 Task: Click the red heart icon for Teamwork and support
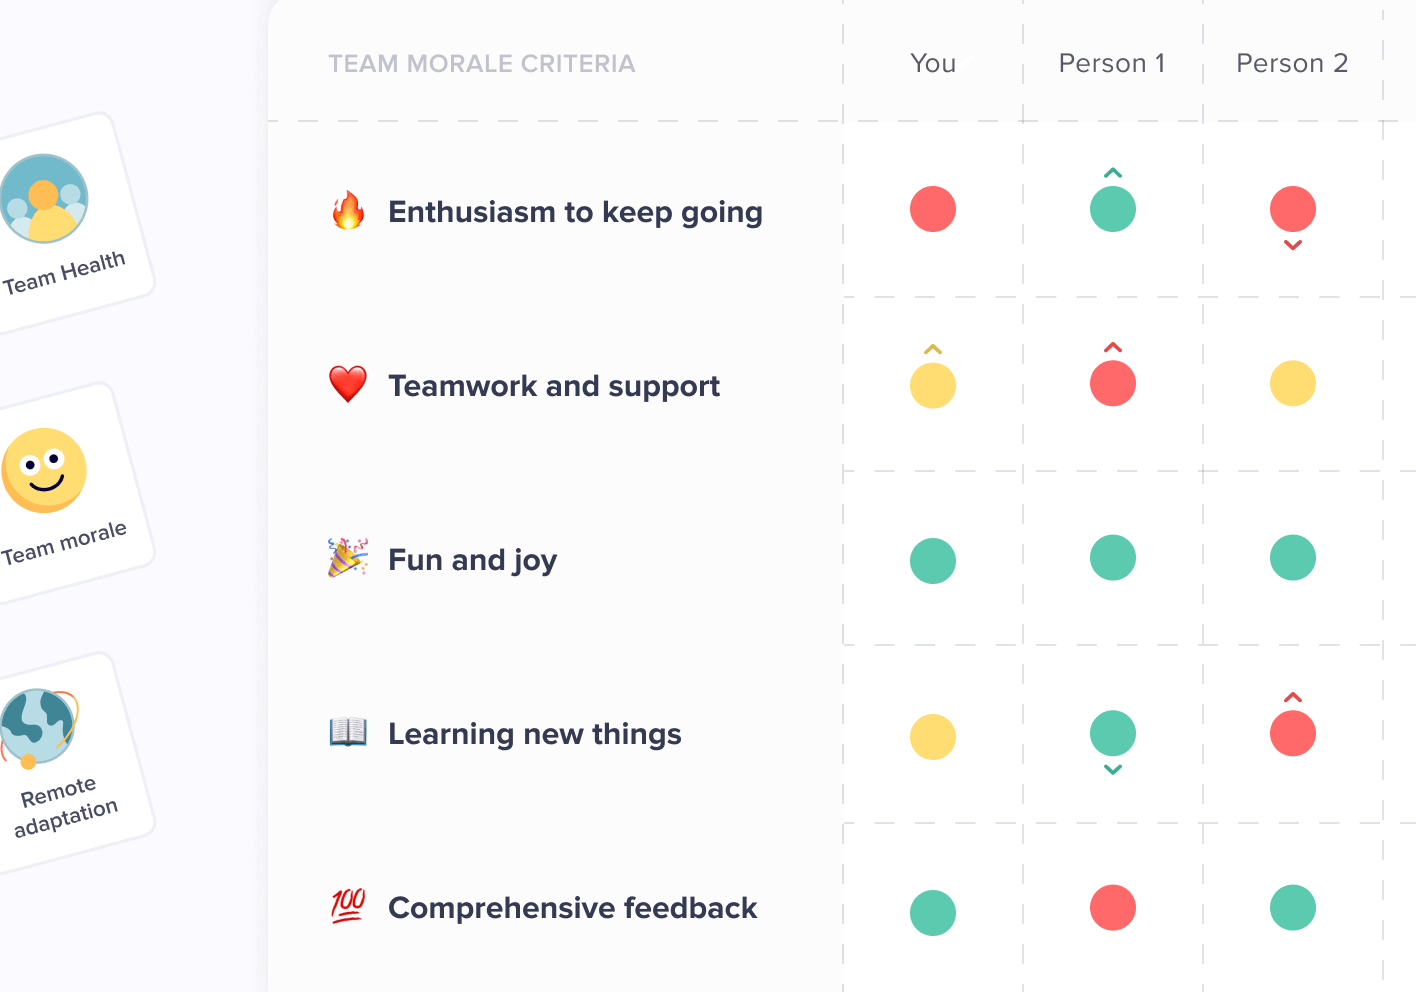coord(348,384)
